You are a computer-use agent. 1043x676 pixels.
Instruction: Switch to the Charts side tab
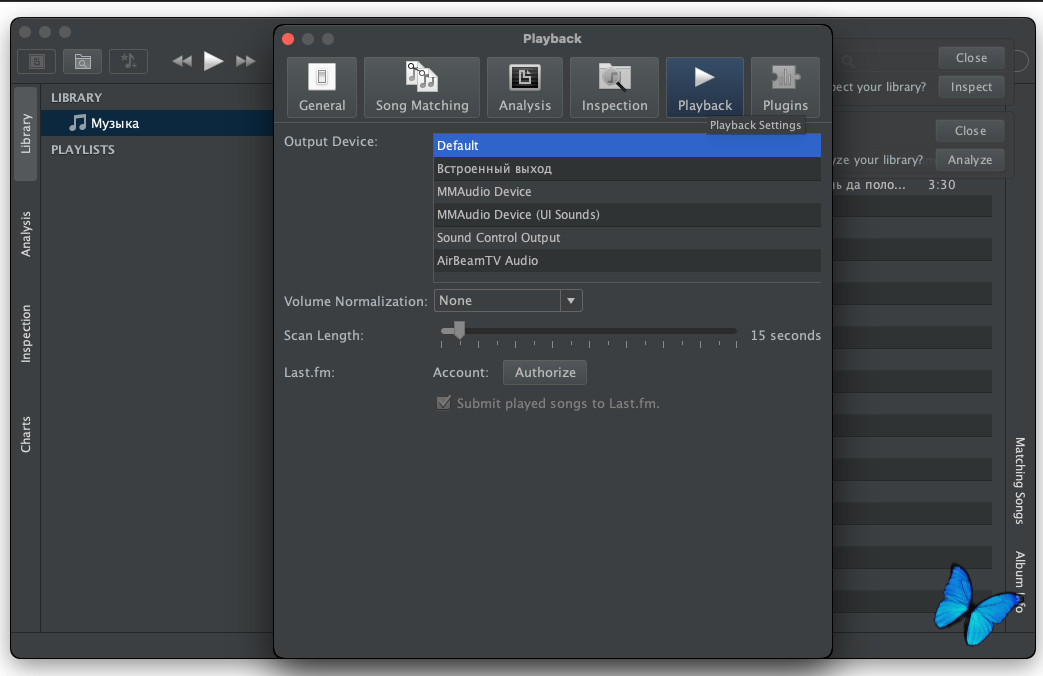tap(26, 435)
